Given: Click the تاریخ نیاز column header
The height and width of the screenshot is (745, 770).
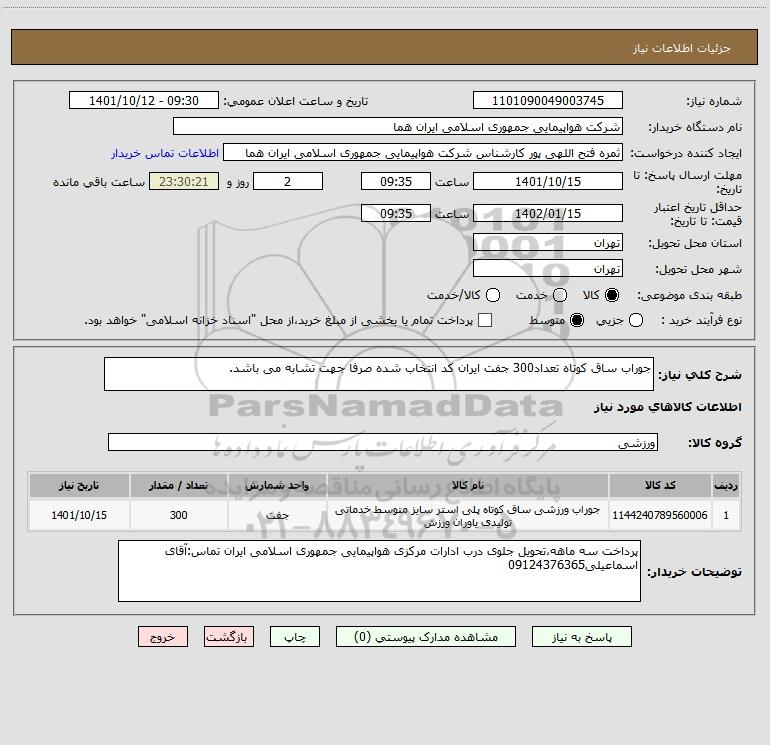Looking at the screenshot, I should [x=79, y=486].
